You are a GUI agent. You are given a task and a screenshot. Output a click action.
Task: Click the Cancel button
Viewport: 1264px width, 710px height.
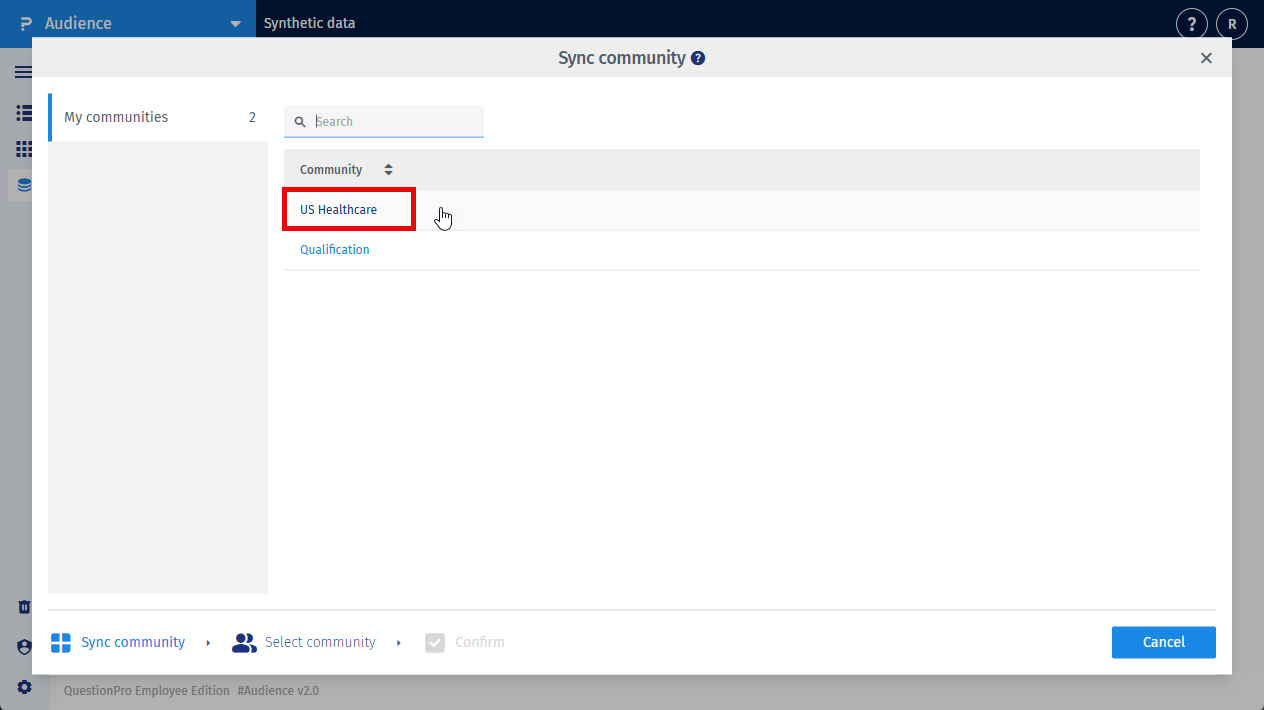pos(1163,642)
